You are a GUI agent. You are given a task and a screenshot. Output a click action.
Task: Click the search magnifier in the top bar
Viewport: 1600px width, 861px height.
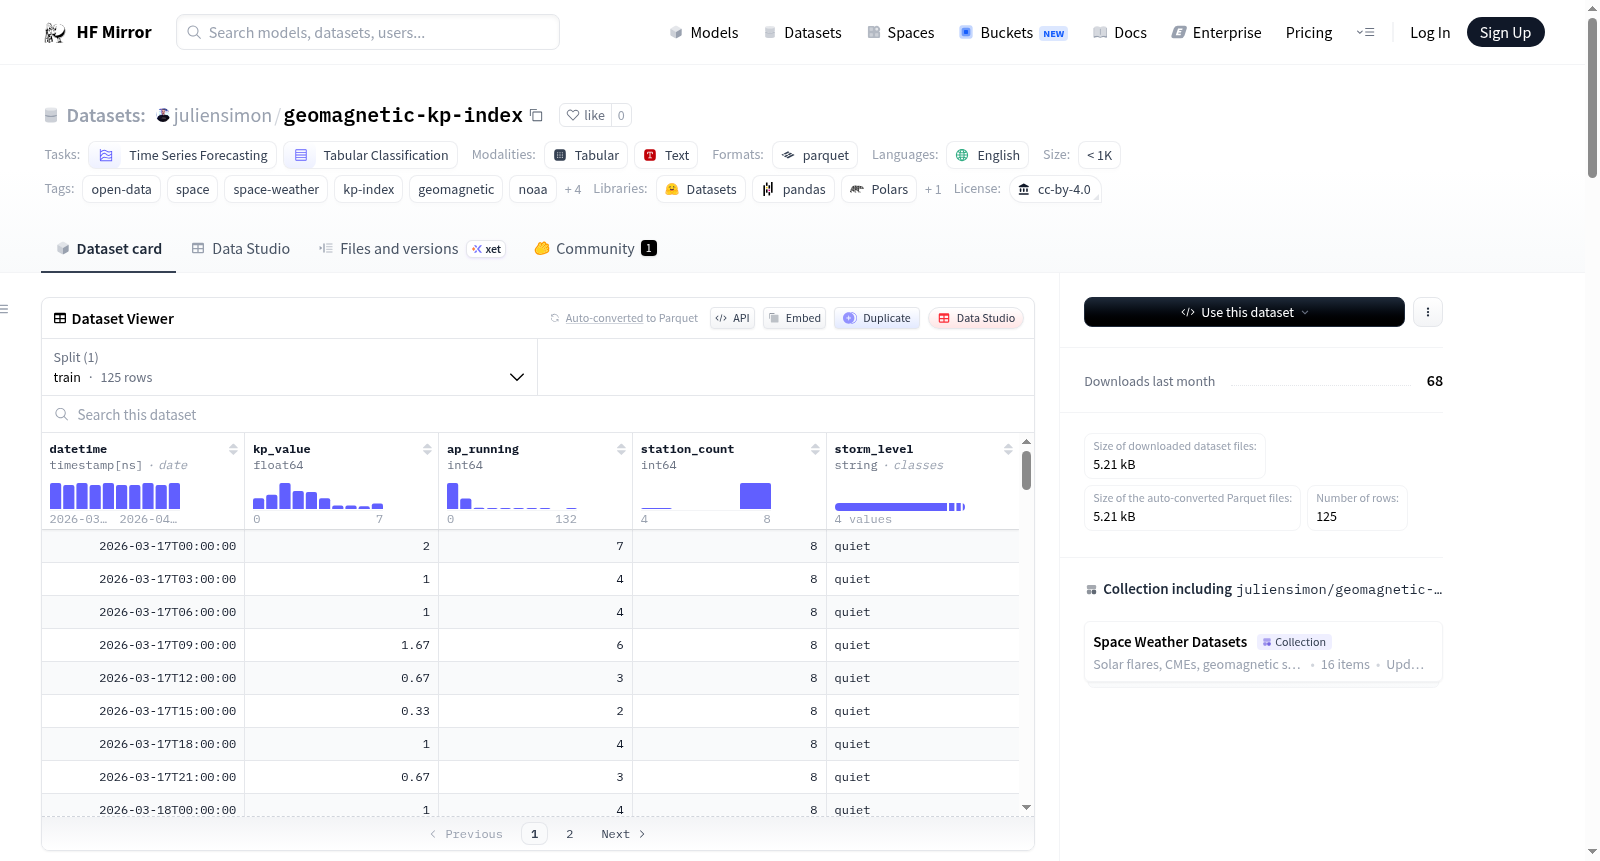pos(194,32)
